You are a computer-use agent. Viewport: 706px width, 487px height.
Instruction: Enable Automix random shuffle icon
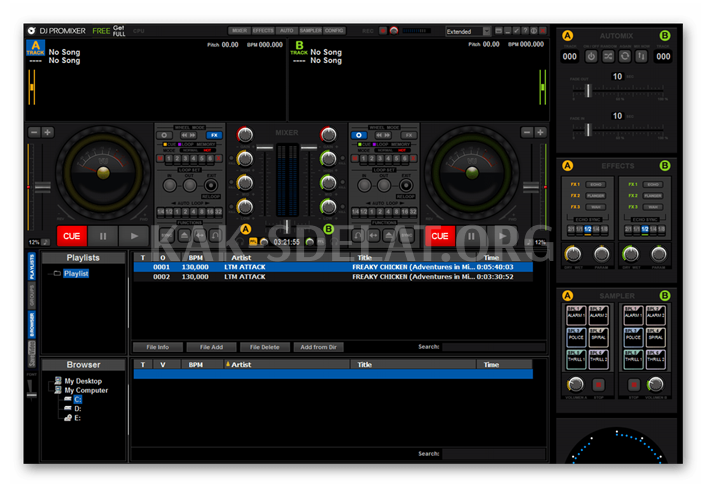pyautogui.click(x=608, y=56)
